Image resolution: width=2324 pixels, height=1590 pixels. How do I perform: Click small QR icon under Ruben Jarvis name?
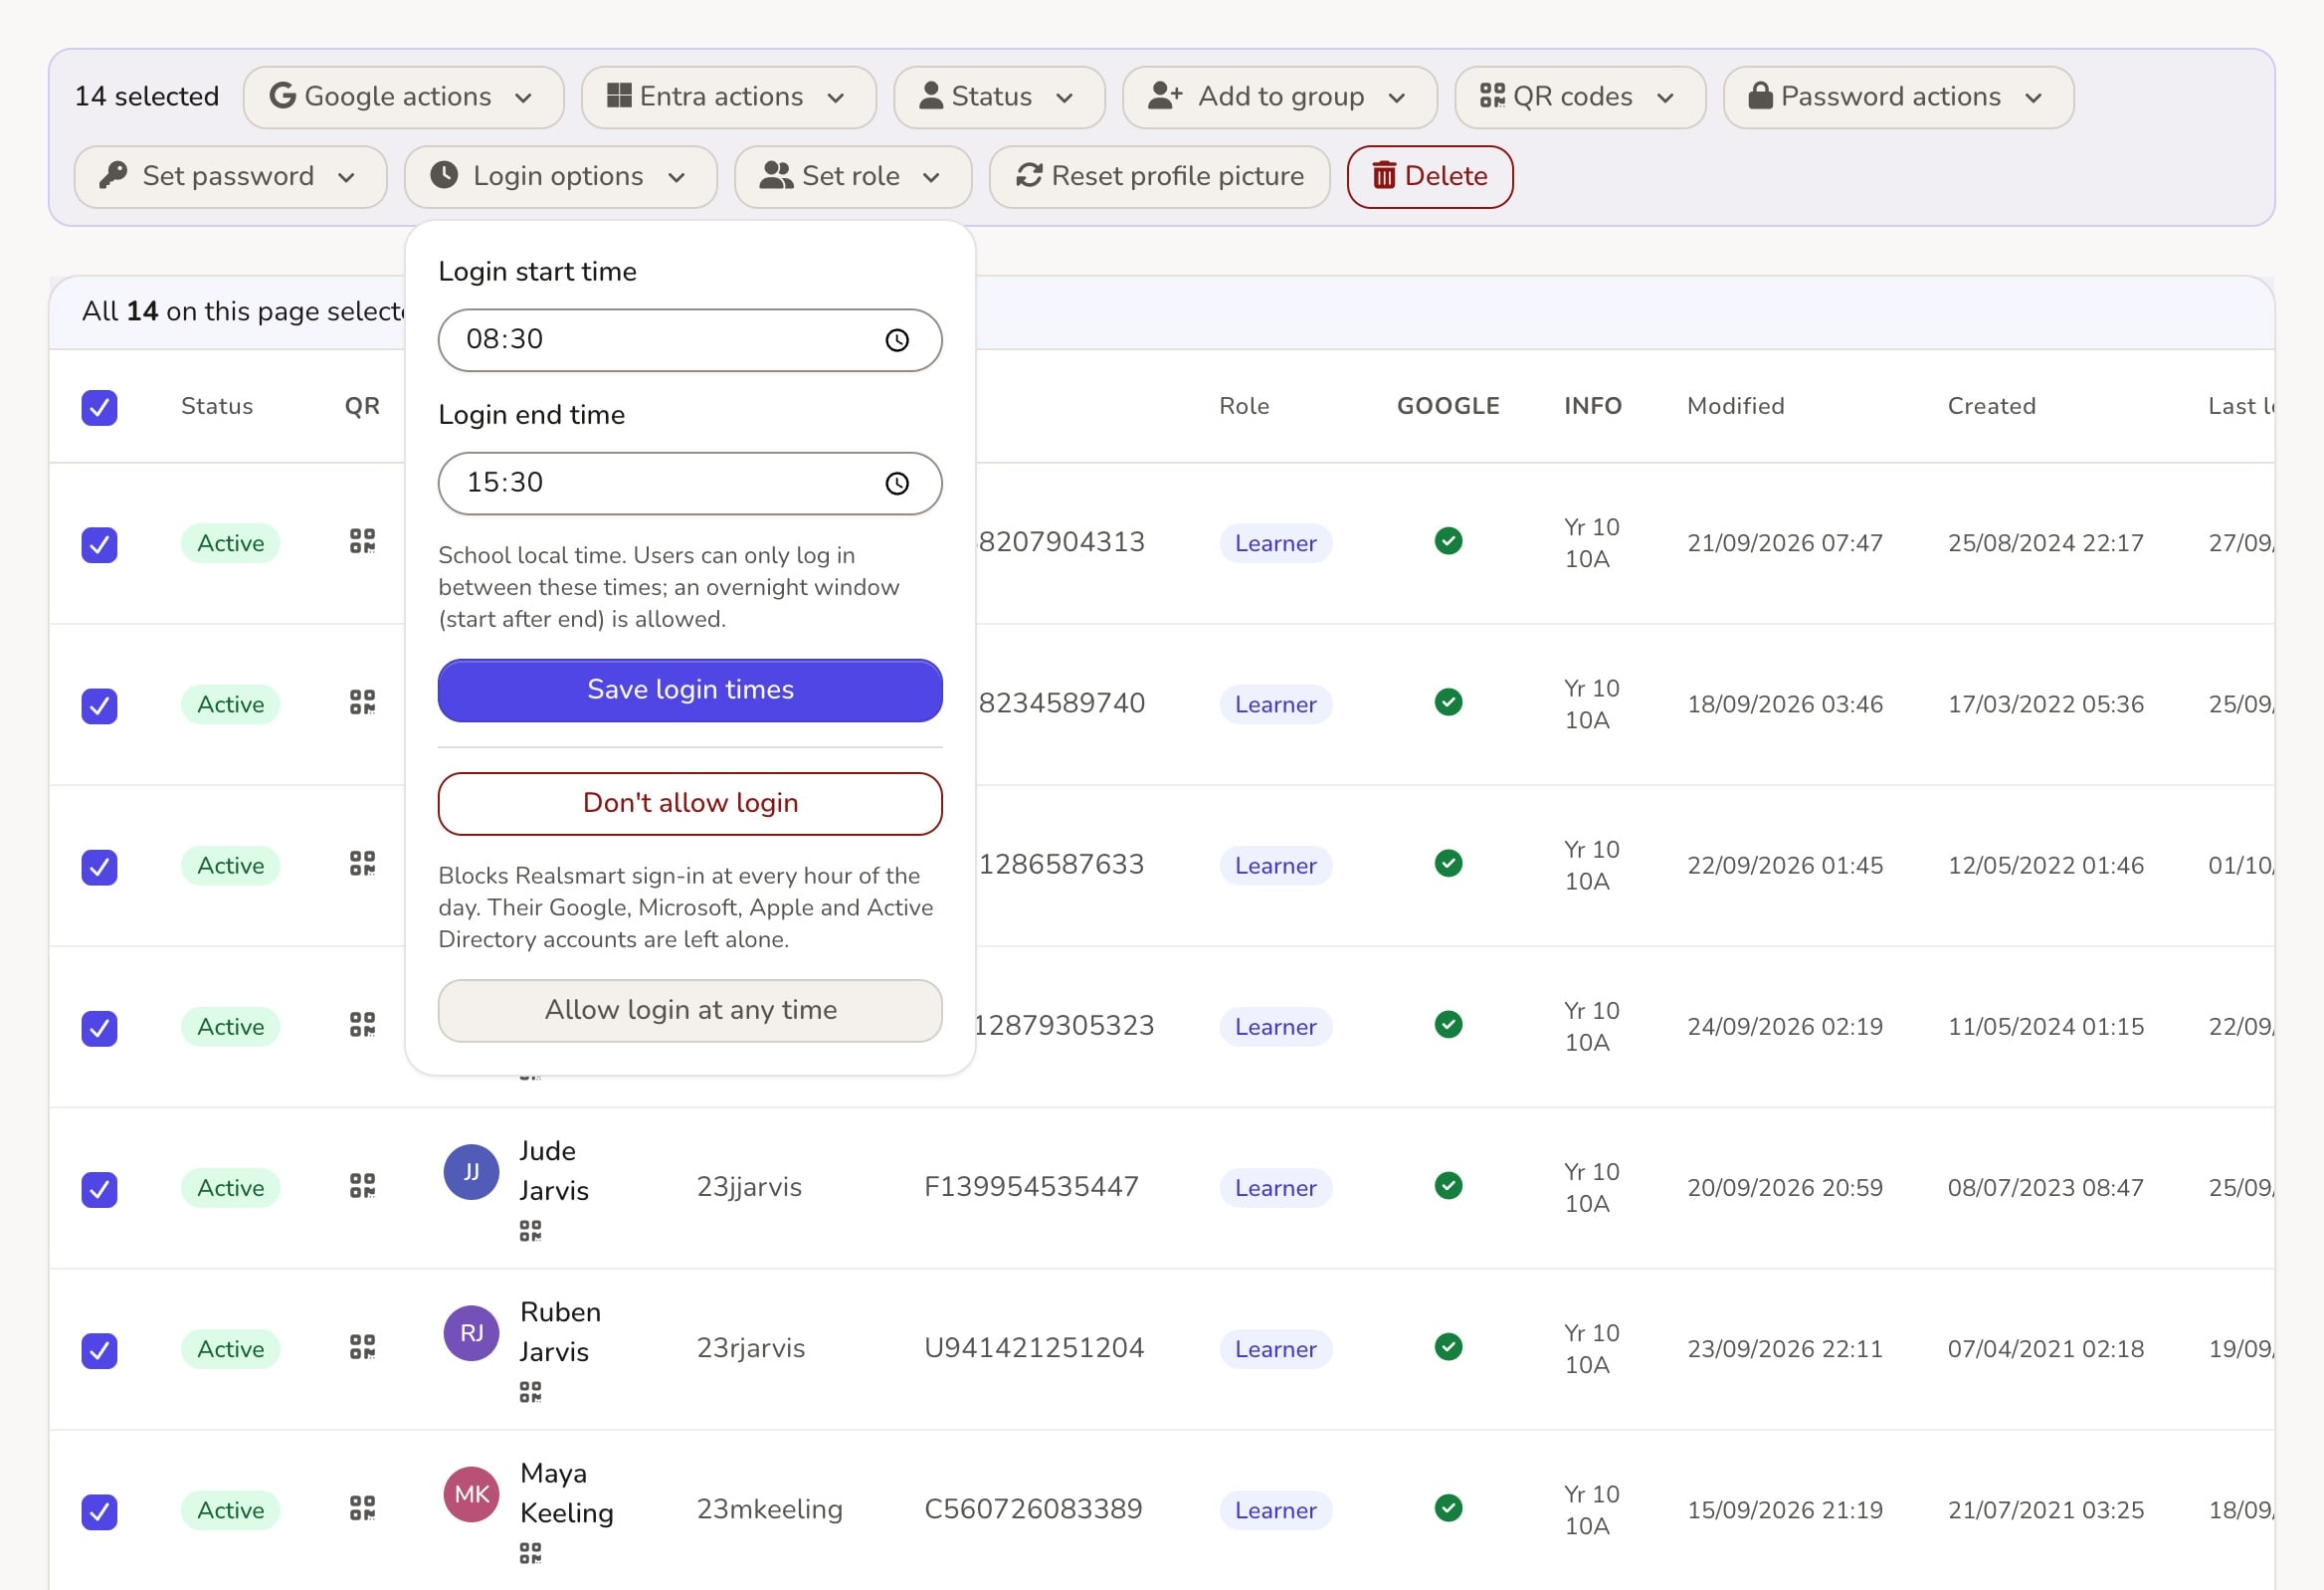(x=530, y=1392)
